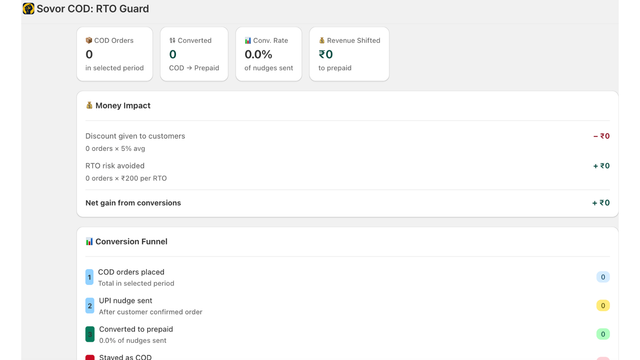Click the Converted arrows icon
The height and width of the screenshot is (360, 640).
coord(172,40)
